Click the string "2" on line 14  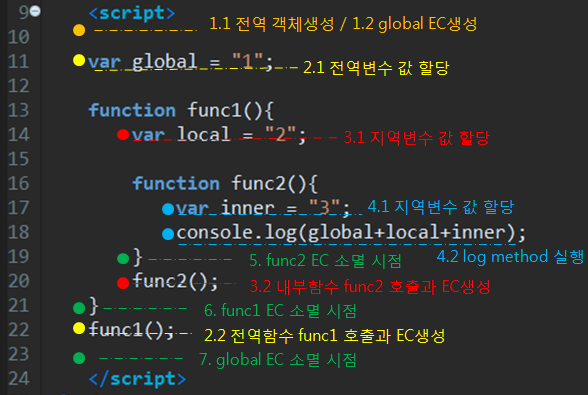tap(281, 134)
